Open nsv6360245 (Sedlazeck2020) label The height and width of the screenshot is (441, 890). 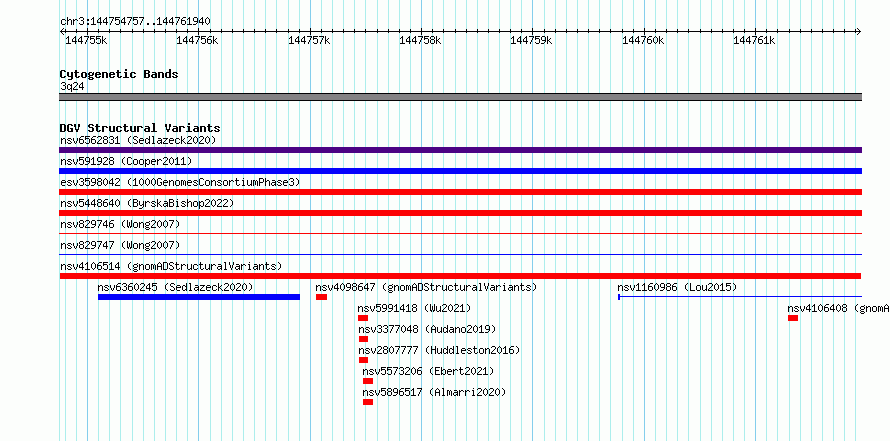175,287
